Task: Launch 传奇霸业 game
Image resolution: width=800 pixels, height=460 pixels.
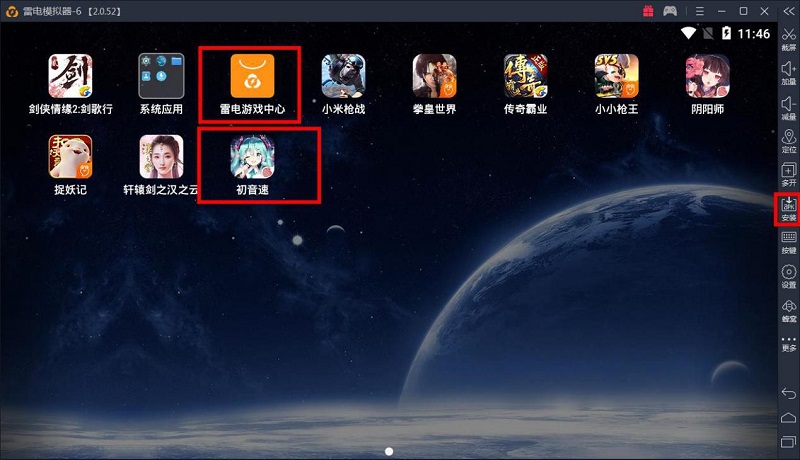Action: click(x=525, y=77)
